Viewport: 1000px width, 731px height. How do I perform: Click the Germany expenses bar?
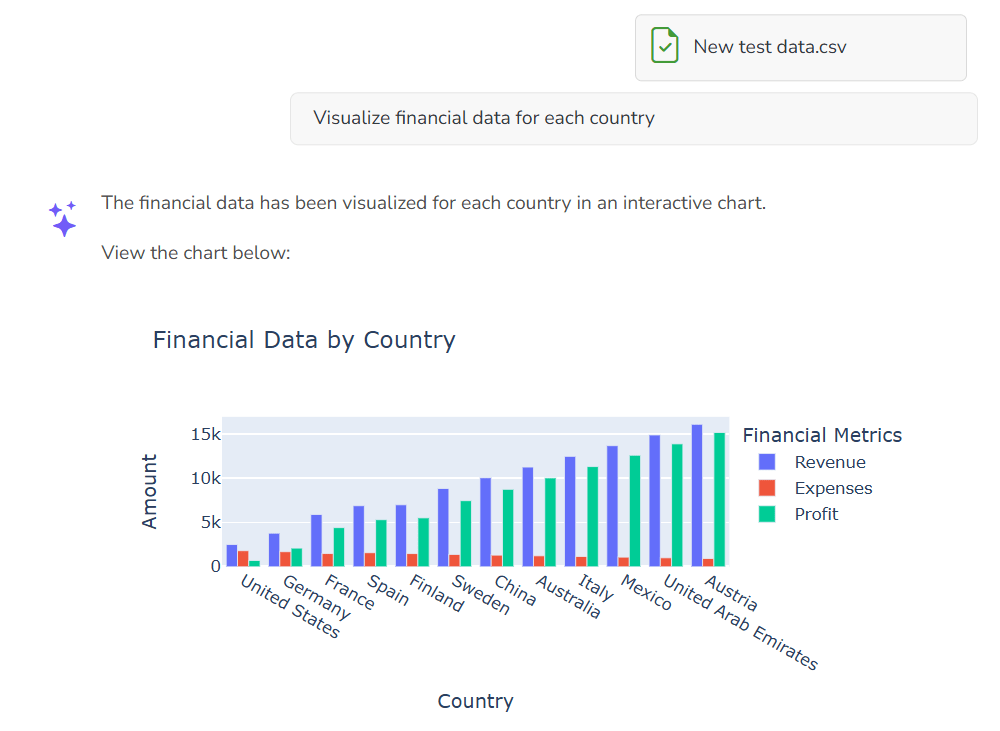285,558
